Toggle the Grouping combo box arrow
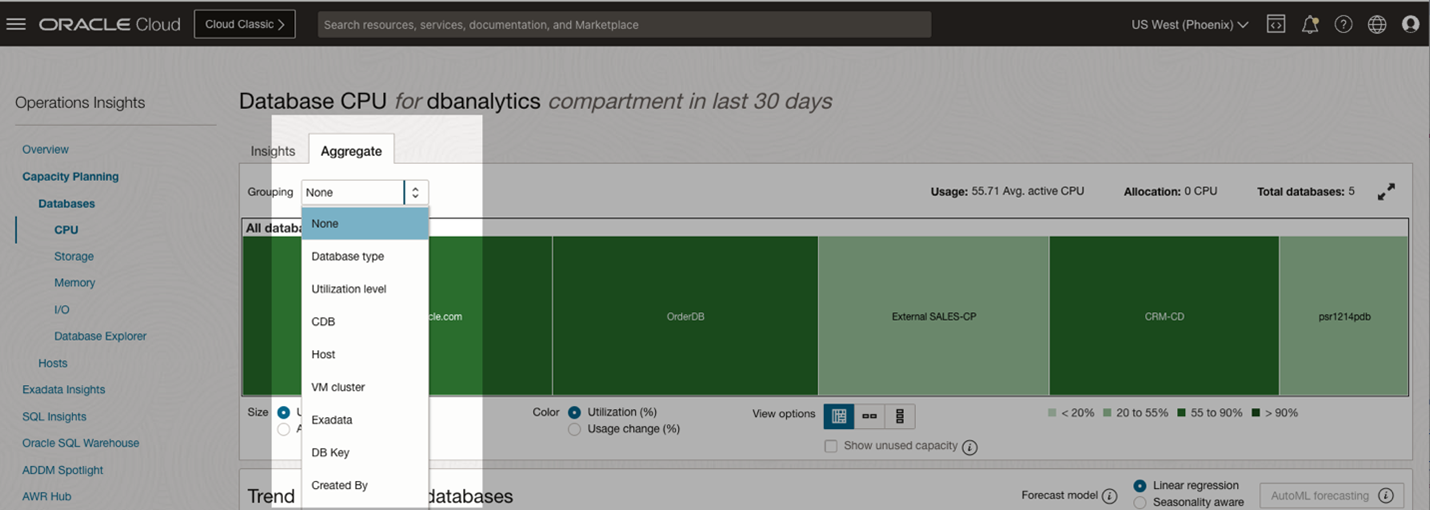The width and height of the screenshot is (1430, 510). [416, 192]
